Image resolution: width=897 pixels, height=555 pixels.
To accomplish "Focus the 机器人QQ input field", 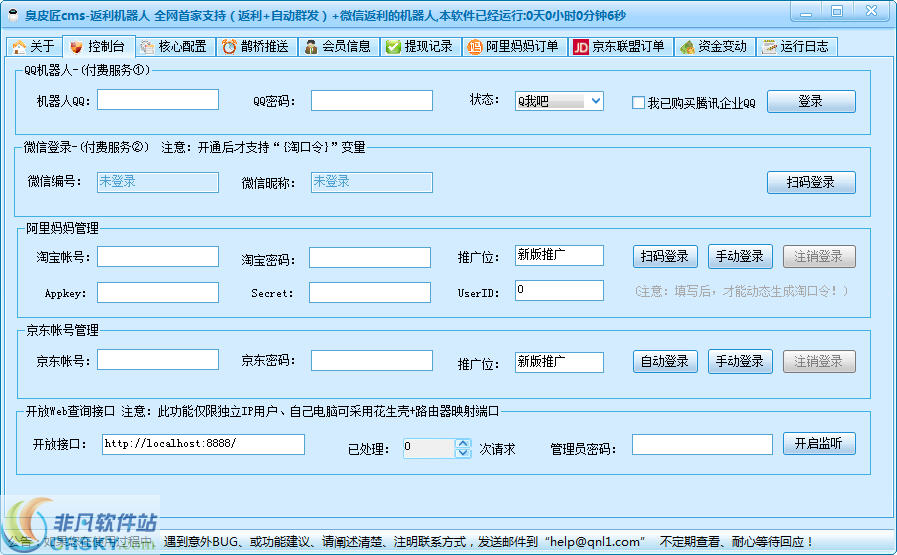I will (158, 100).
